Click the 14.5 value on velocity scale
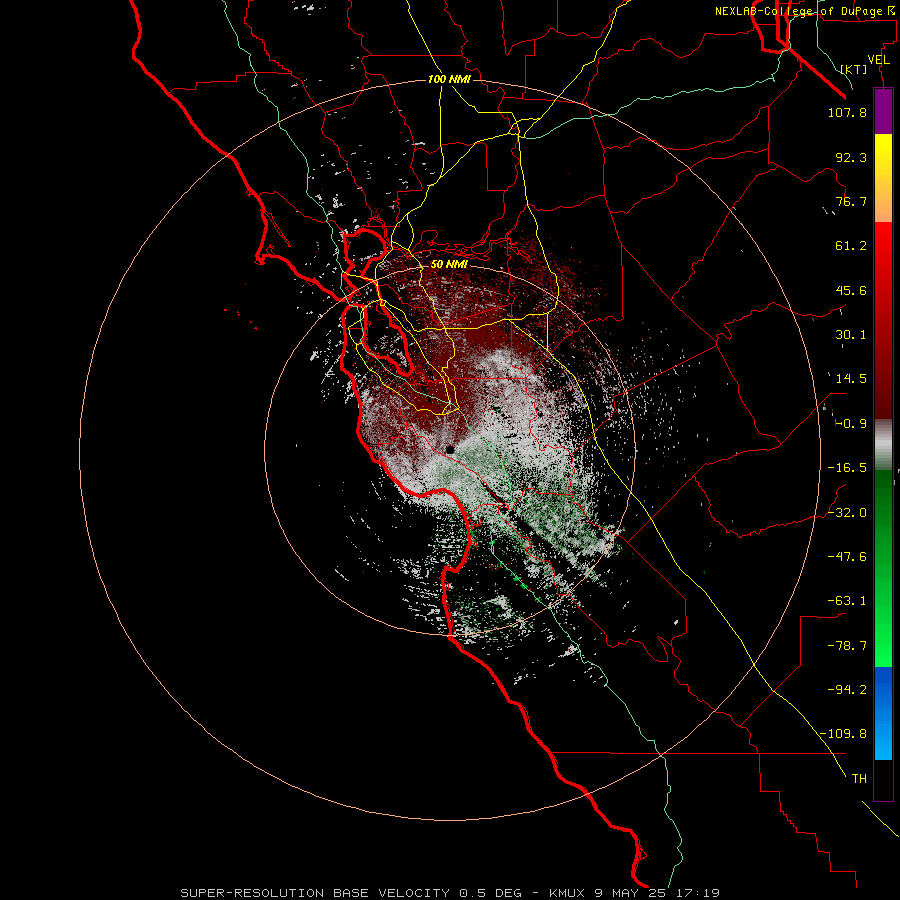This screenshot has width=900, height=900. [851, 379]
